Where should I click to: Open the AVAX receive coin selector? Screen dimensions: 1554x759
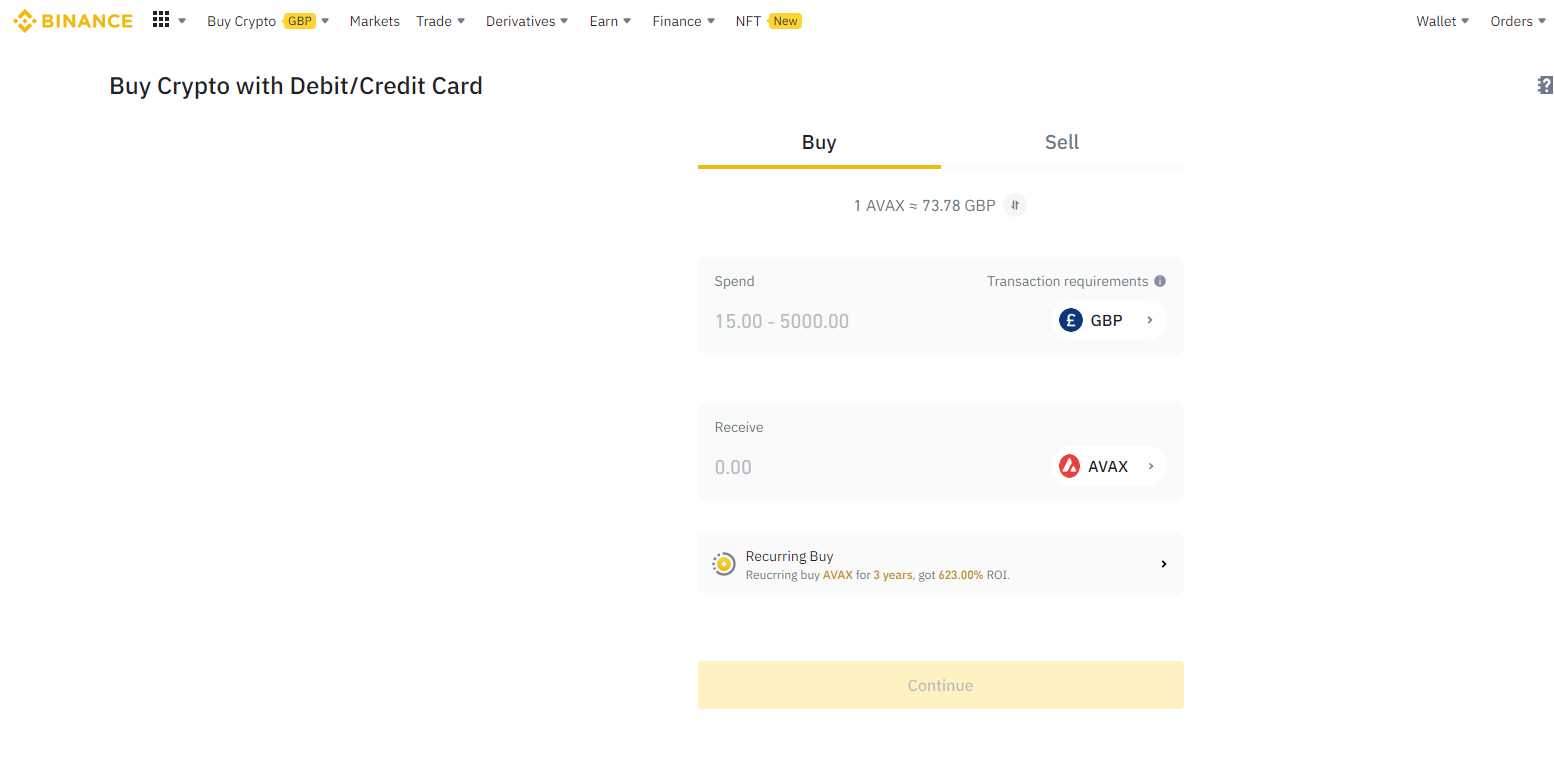point(1110,466)
